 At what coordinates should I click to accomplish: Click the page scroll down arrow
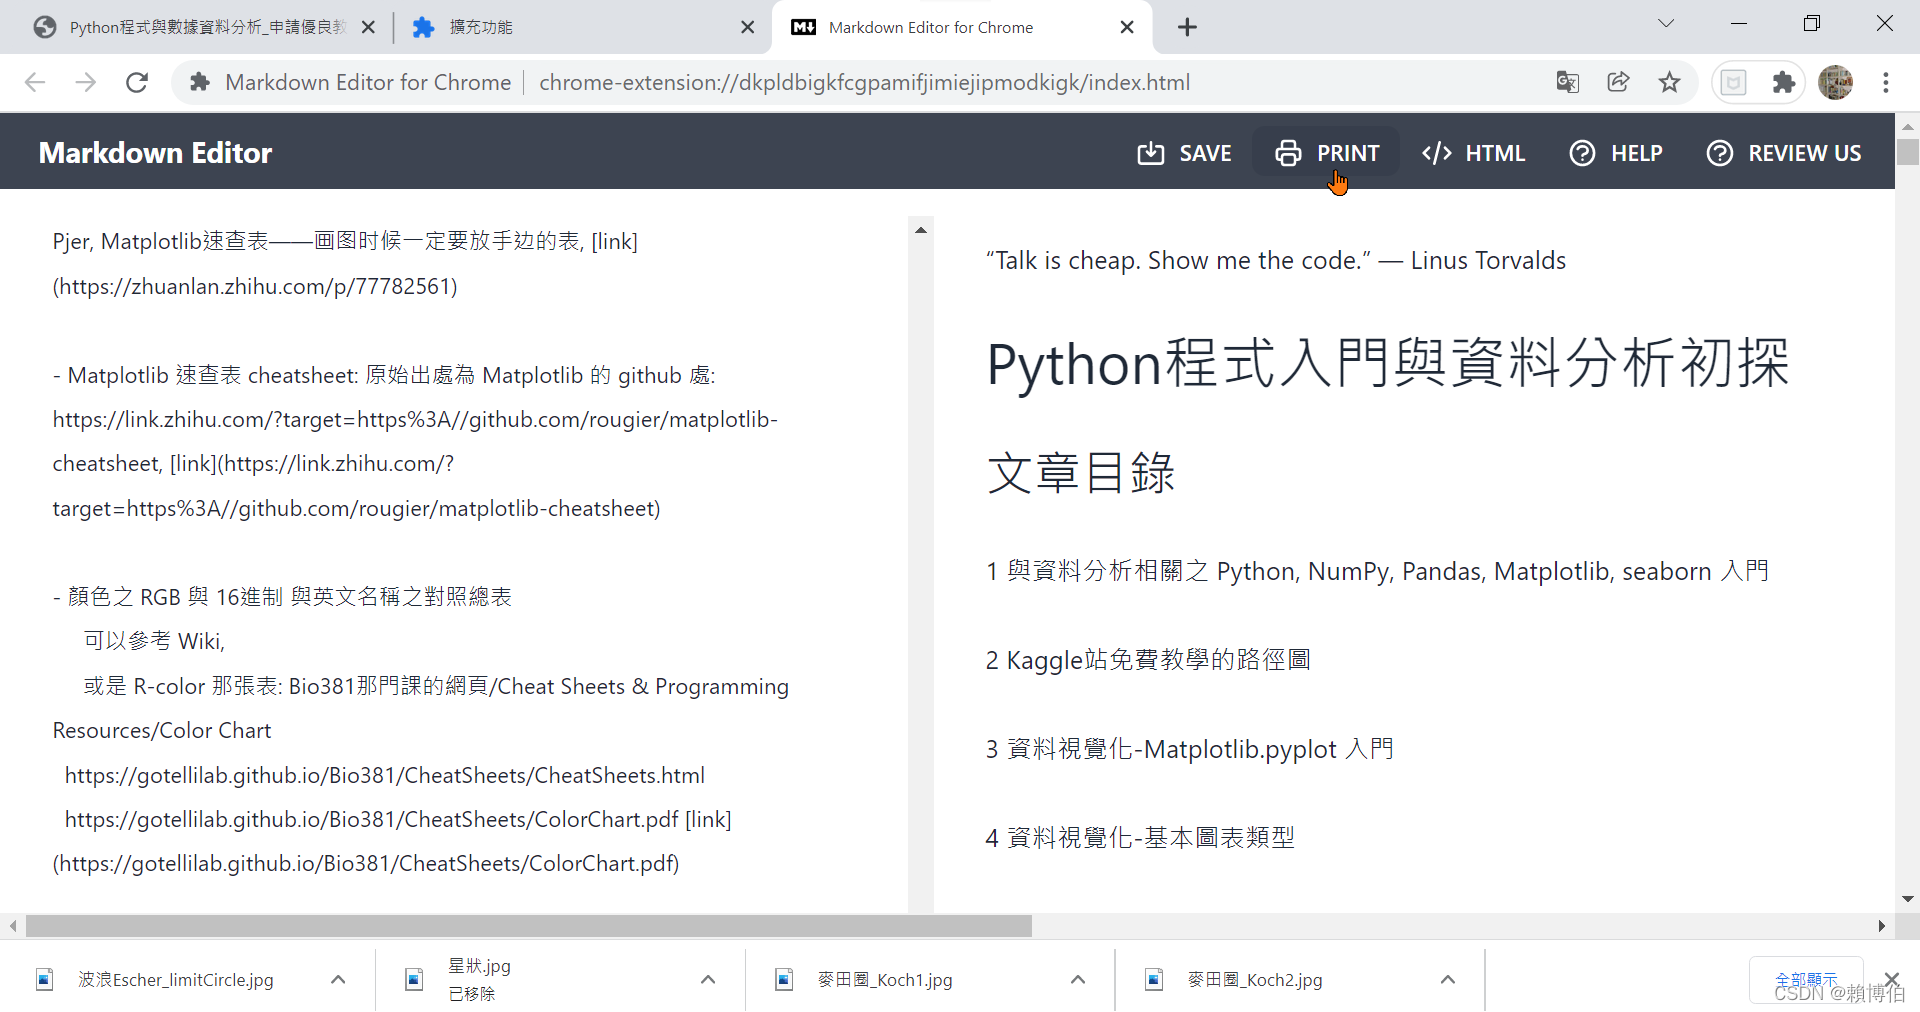click(1908, 899)
